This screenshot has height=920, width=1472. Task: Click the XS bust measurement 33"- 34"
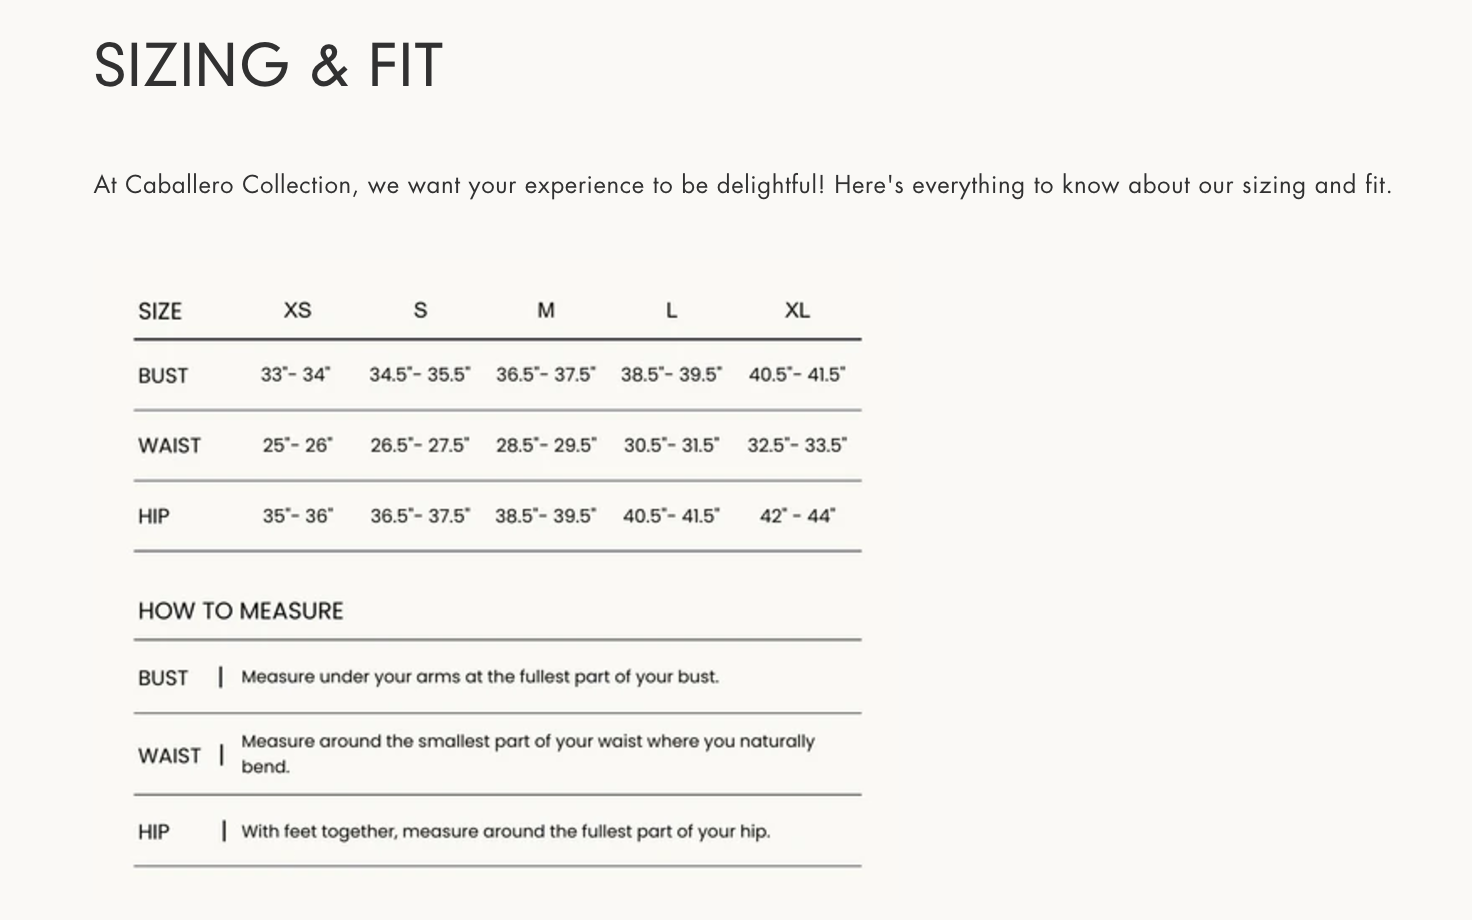coord(296,375)
